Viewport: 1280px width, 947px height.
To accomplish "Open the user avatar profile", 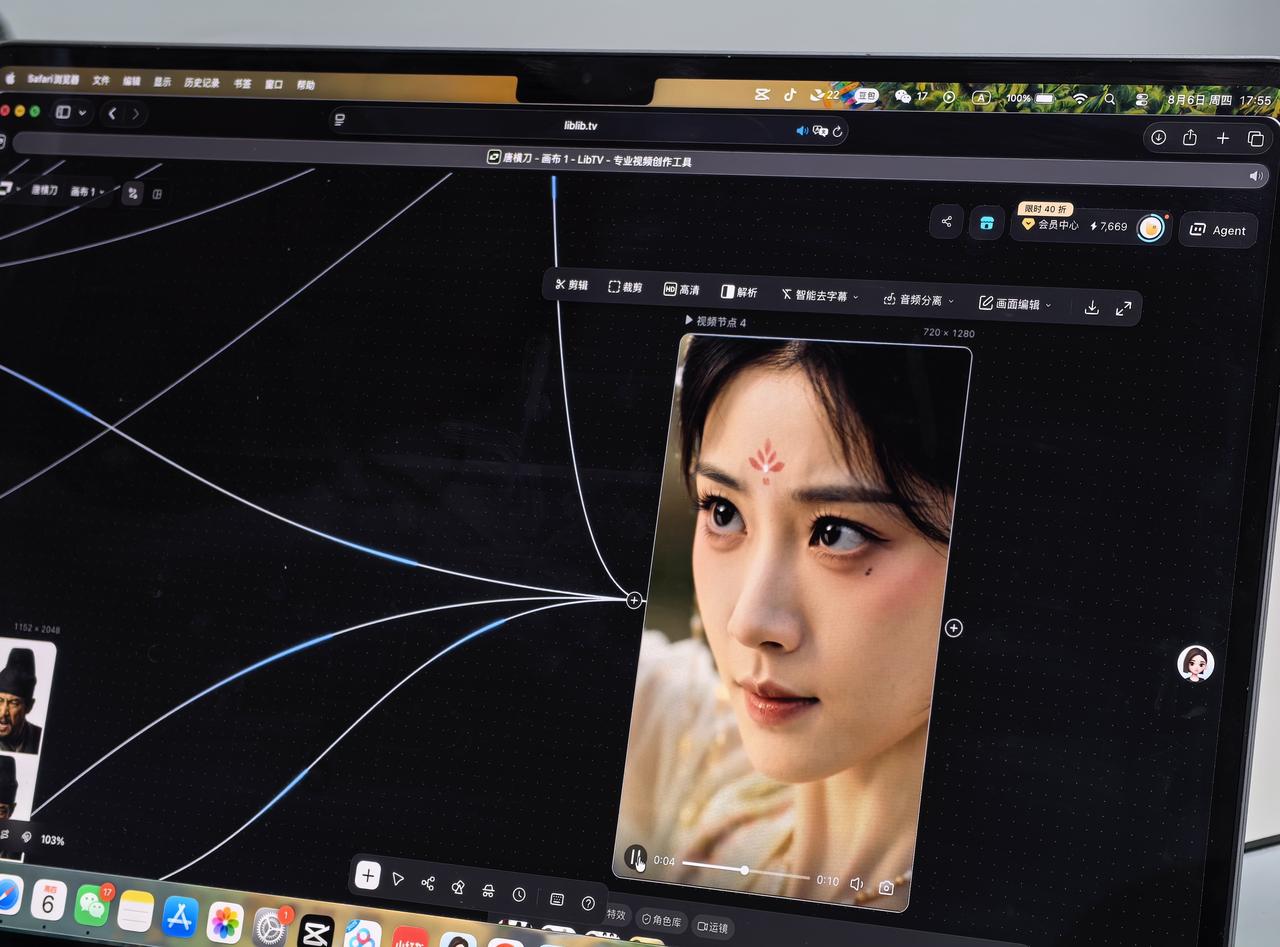I will 1152,228.
